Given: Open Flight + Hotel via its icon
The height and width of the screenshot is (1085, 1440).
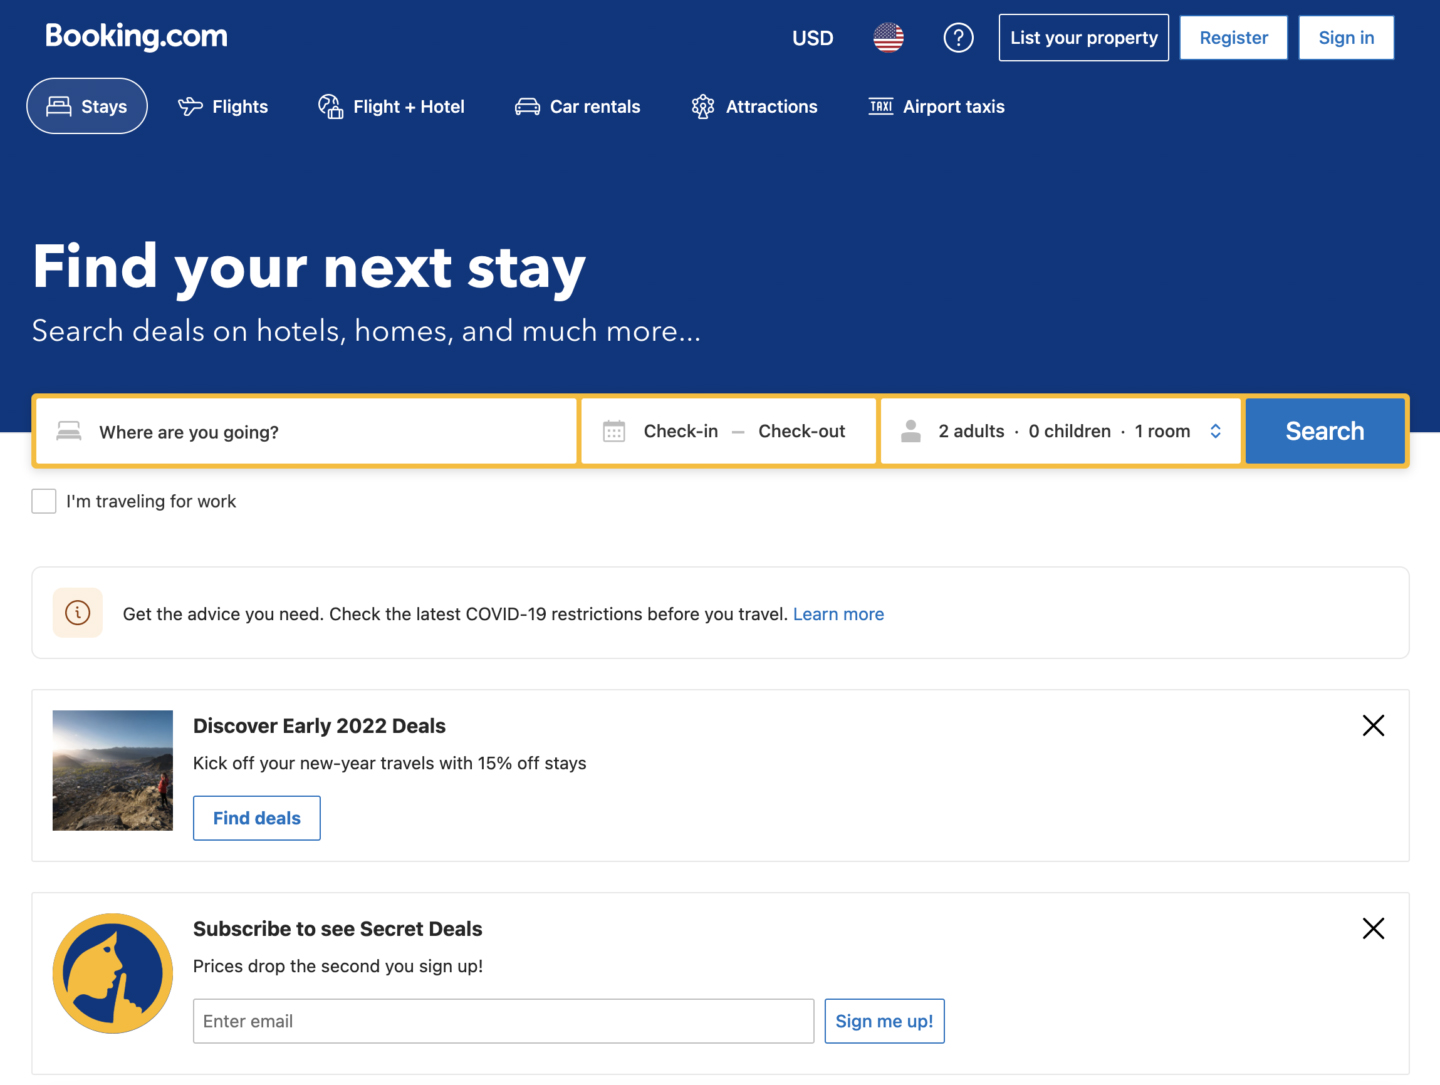Looking at the screenshot, I should click(330, 105).
